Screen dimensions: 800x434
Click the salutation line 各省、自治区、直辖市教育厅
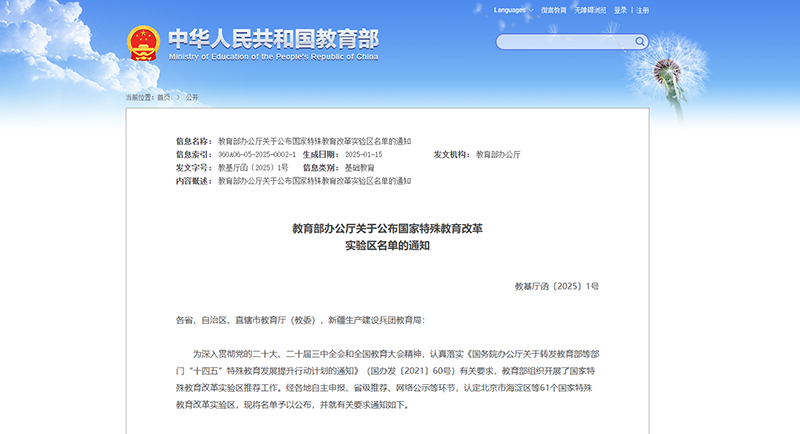tap(301, 320)
